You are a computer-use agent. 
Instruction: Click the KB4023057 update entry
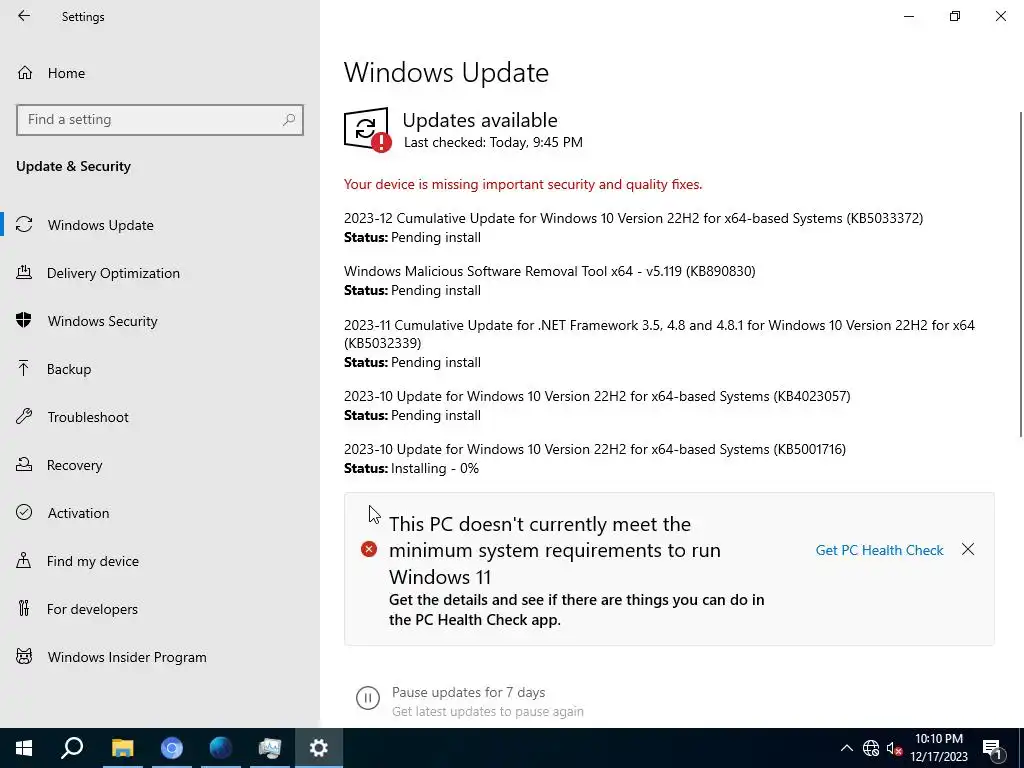(x=597, y=396)
